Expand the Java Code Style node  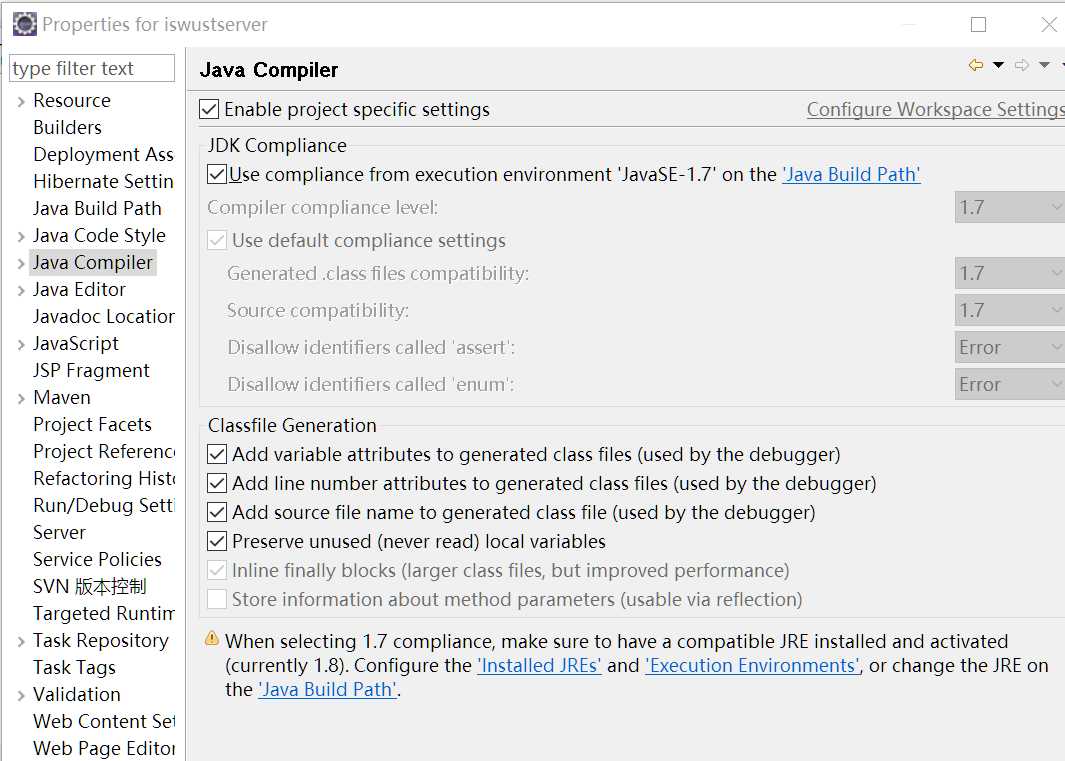pyautogui.click(x=21, y=236)
